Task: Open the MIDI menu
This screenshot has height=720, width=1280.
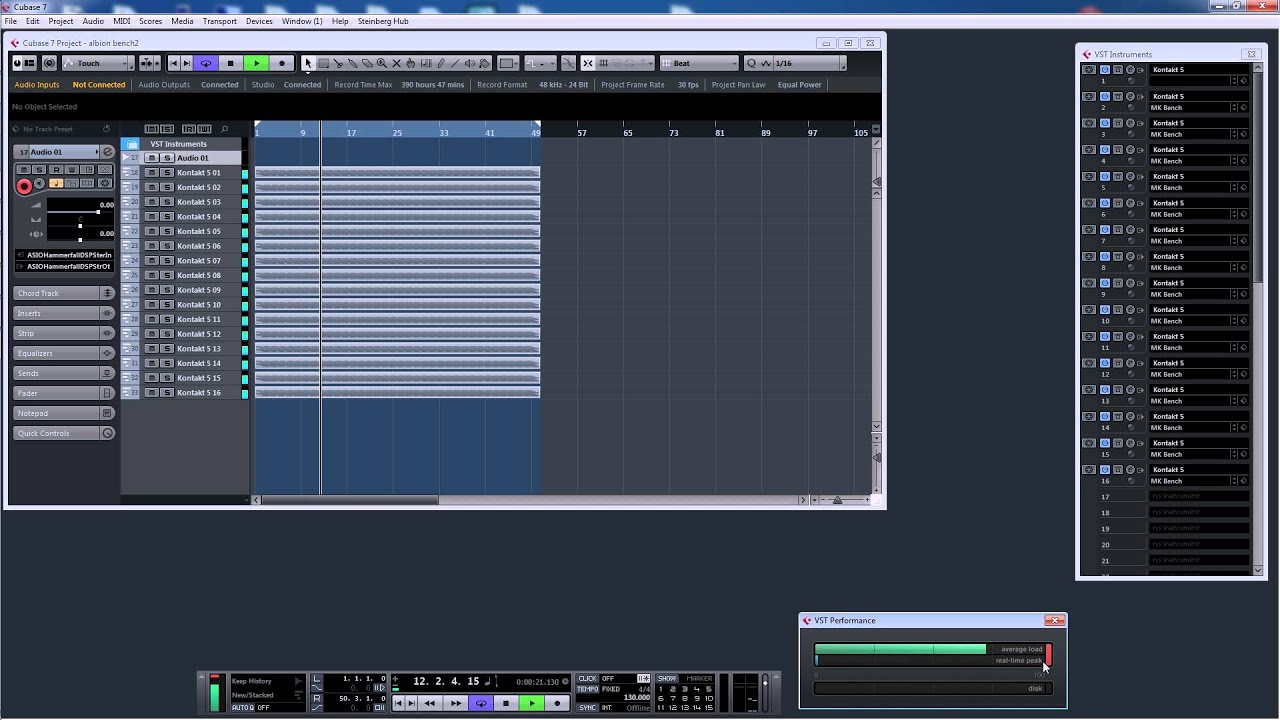Action: (x=121, y=21)
